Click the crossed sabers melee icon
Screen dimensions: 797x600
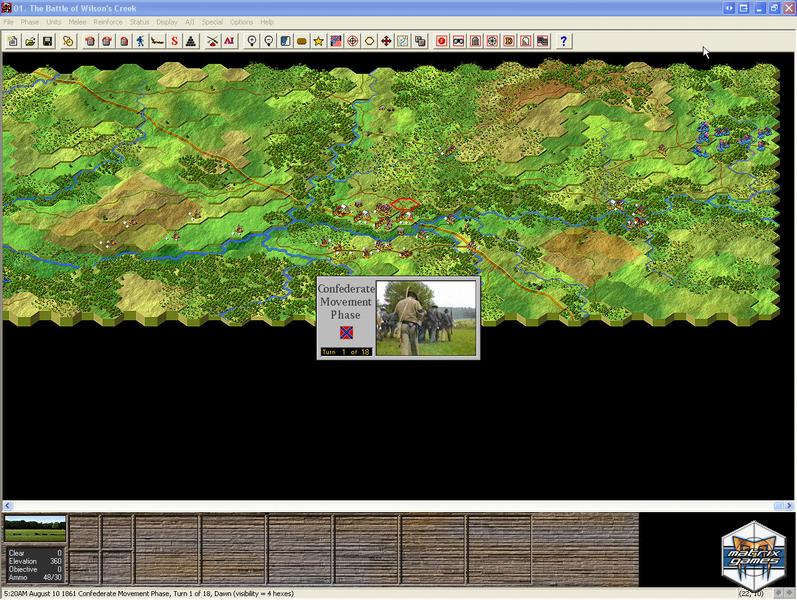coord(212,41)
